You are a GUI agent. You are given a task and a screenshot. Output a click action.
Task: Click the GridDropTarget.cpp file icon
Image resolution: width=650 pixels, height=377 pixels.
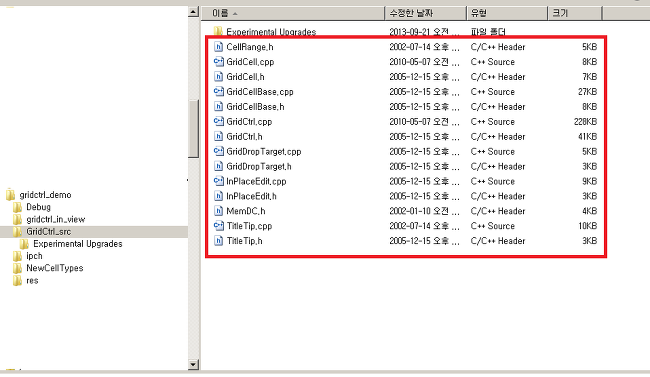(x=218, y=151)
